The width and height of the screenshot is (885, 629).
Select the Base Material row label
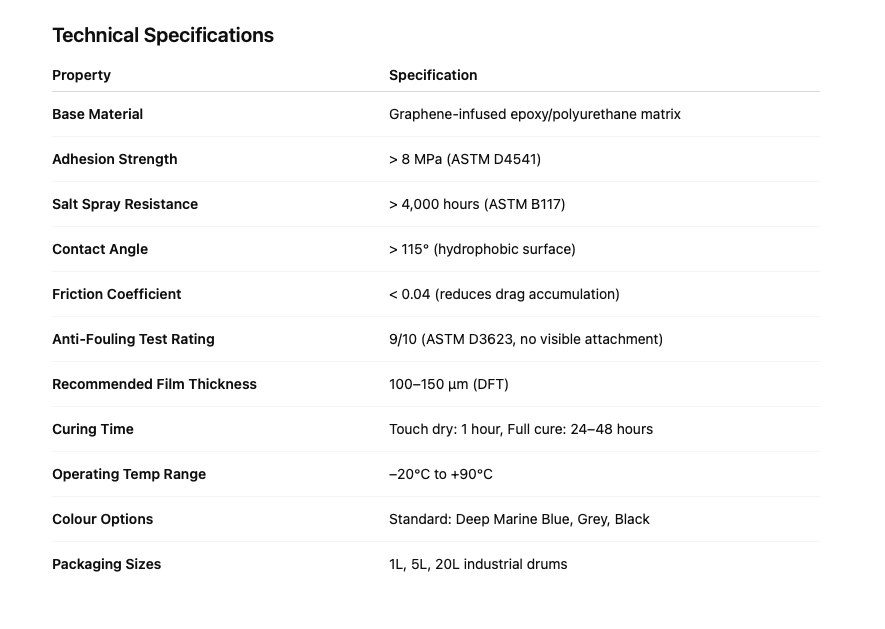97,114
